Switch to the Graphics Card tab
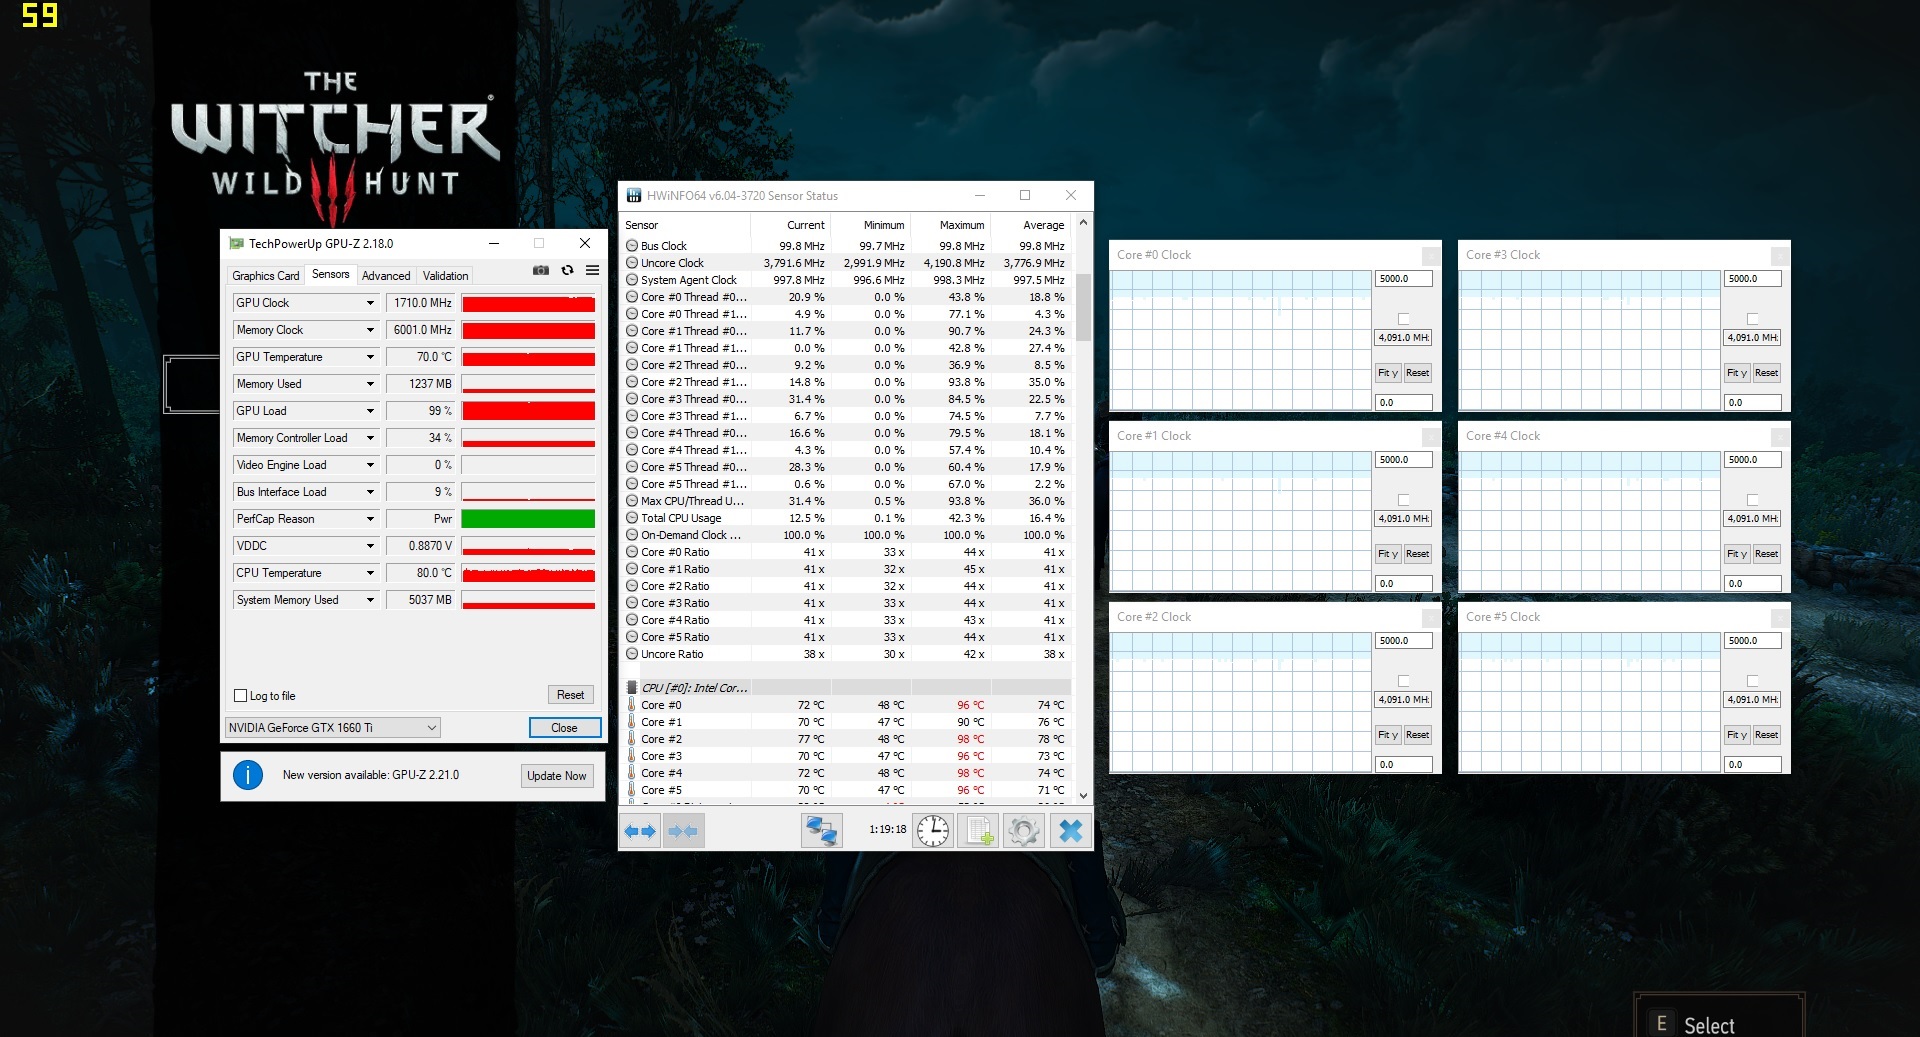The image size is (1920, 1037). [x=265, y=276]
